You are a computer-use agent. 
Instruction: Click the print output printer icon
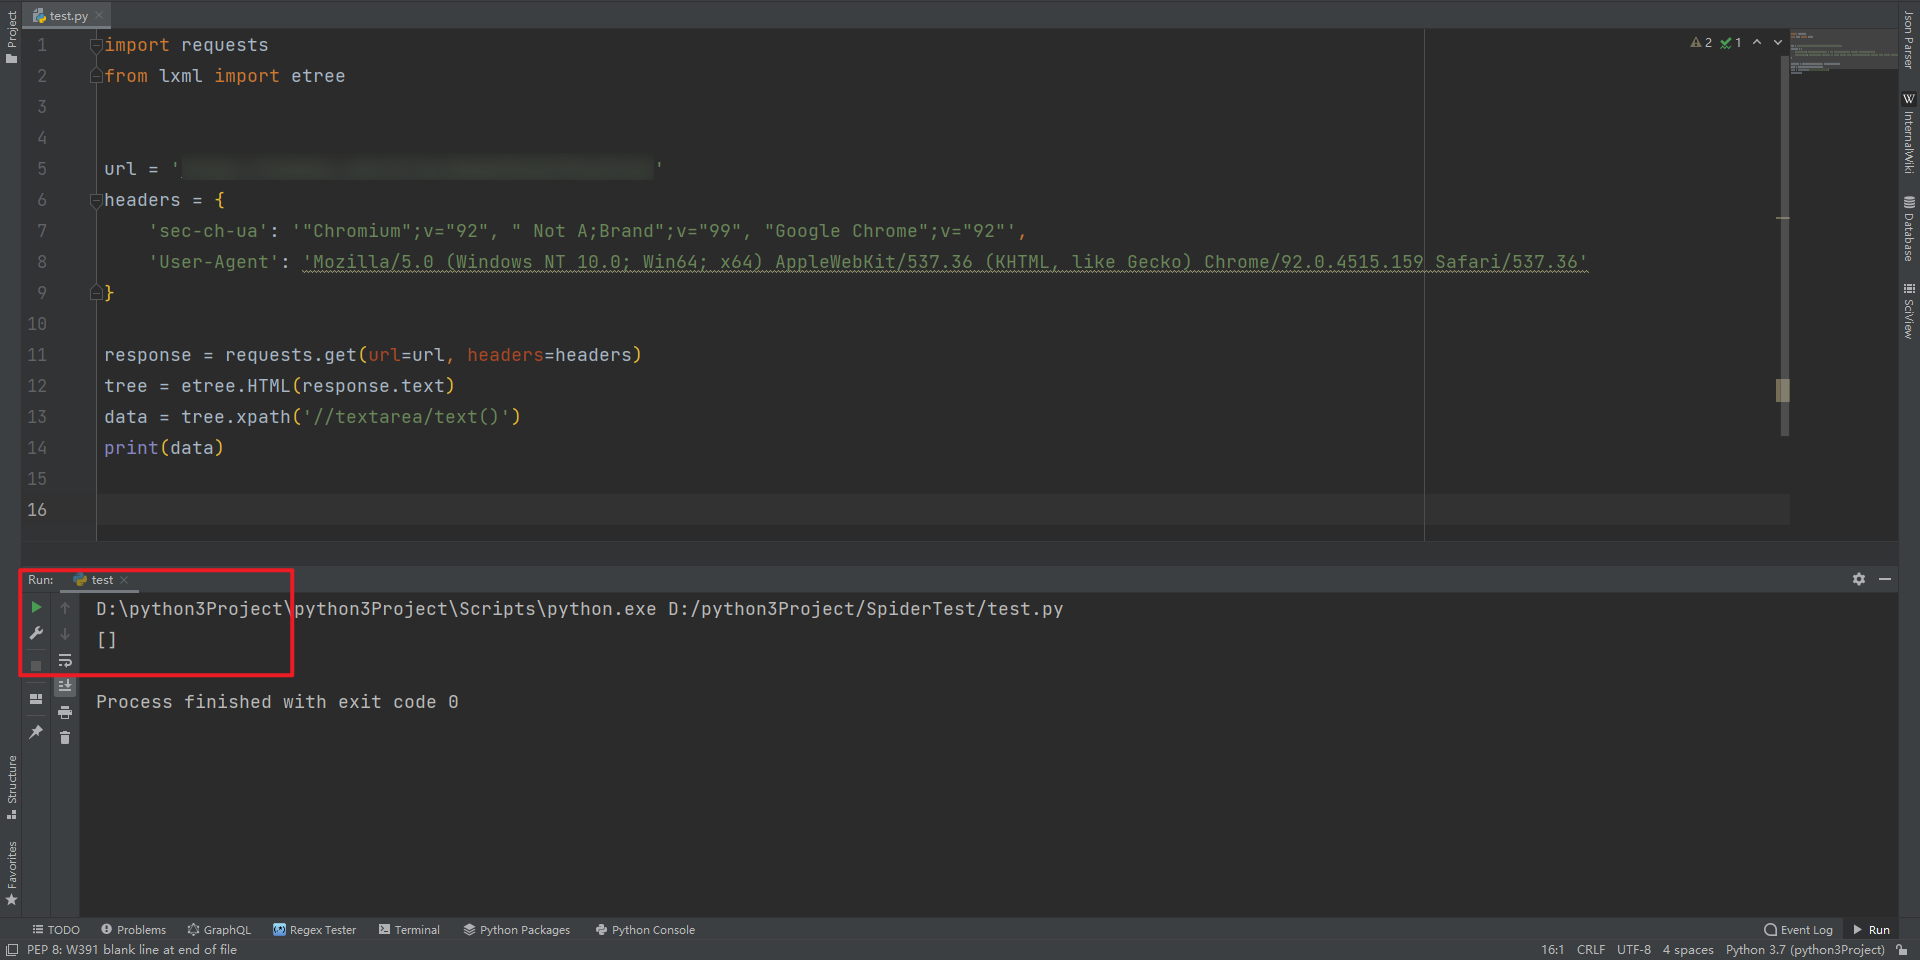(65, 712)
